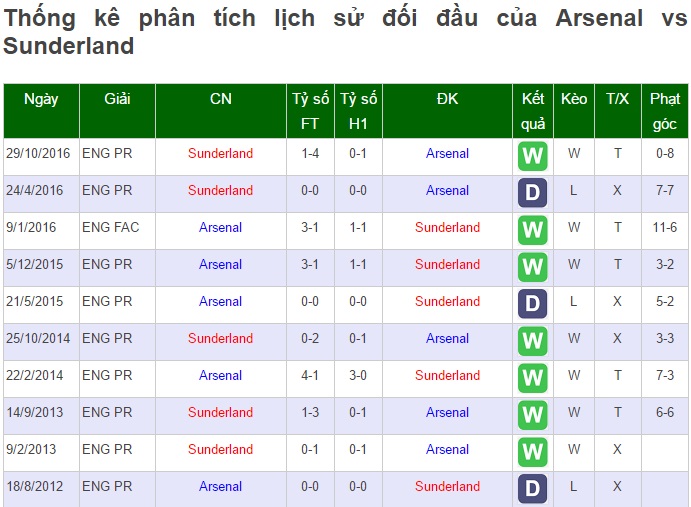Select the D draw badge for 21/5/2015
Viewport: 691px width, 507px height.
pos(532,304)
